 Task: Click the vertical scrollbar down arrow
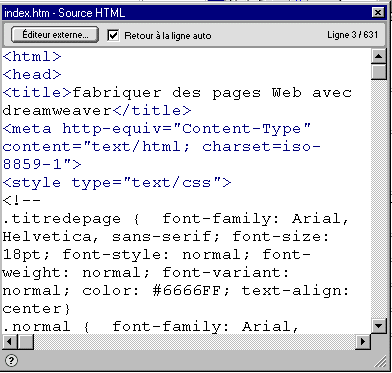pos(378,325)
